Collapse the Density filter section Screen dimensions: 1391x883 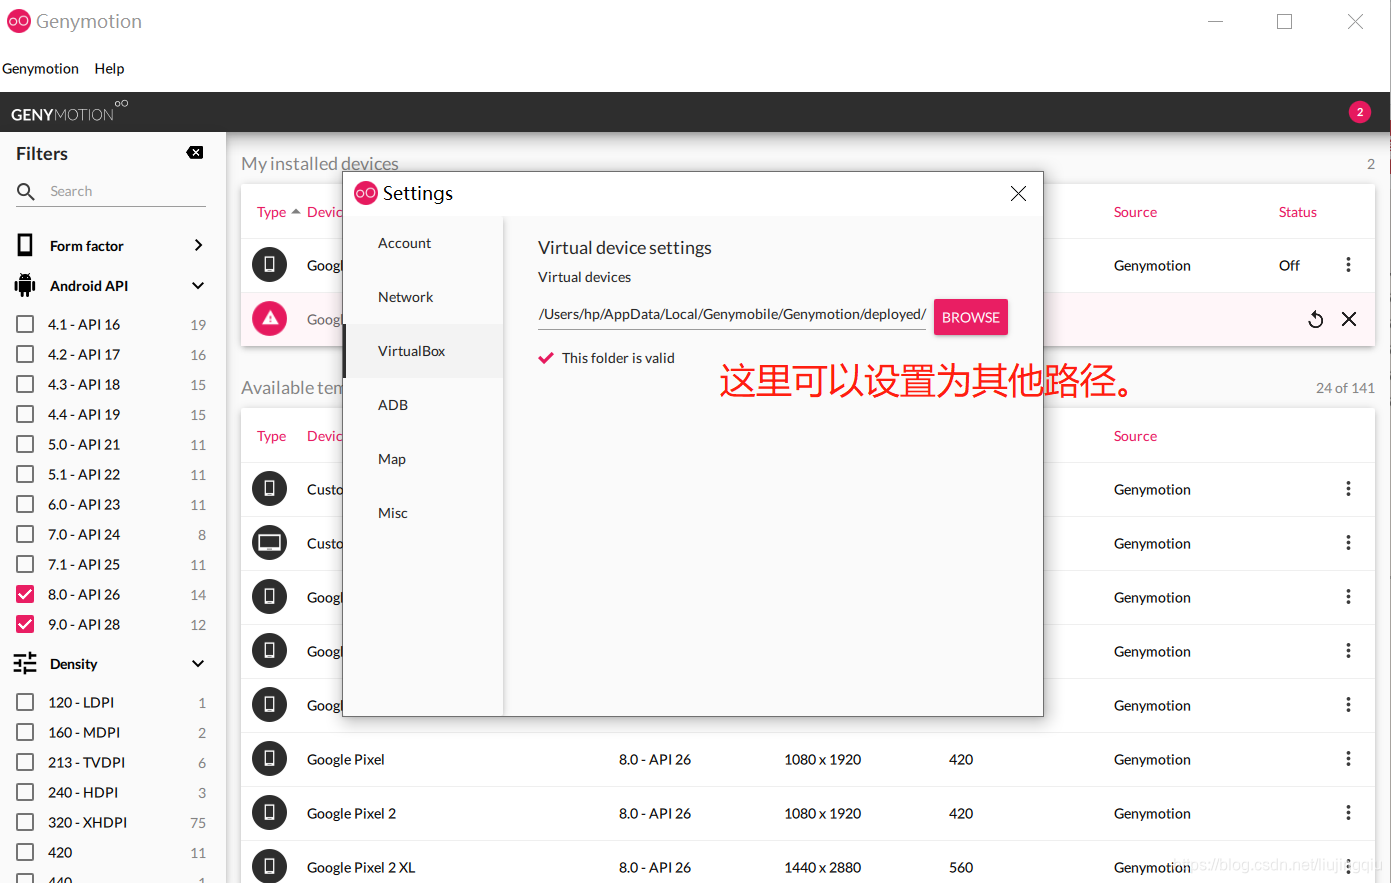tap(198, 664)
